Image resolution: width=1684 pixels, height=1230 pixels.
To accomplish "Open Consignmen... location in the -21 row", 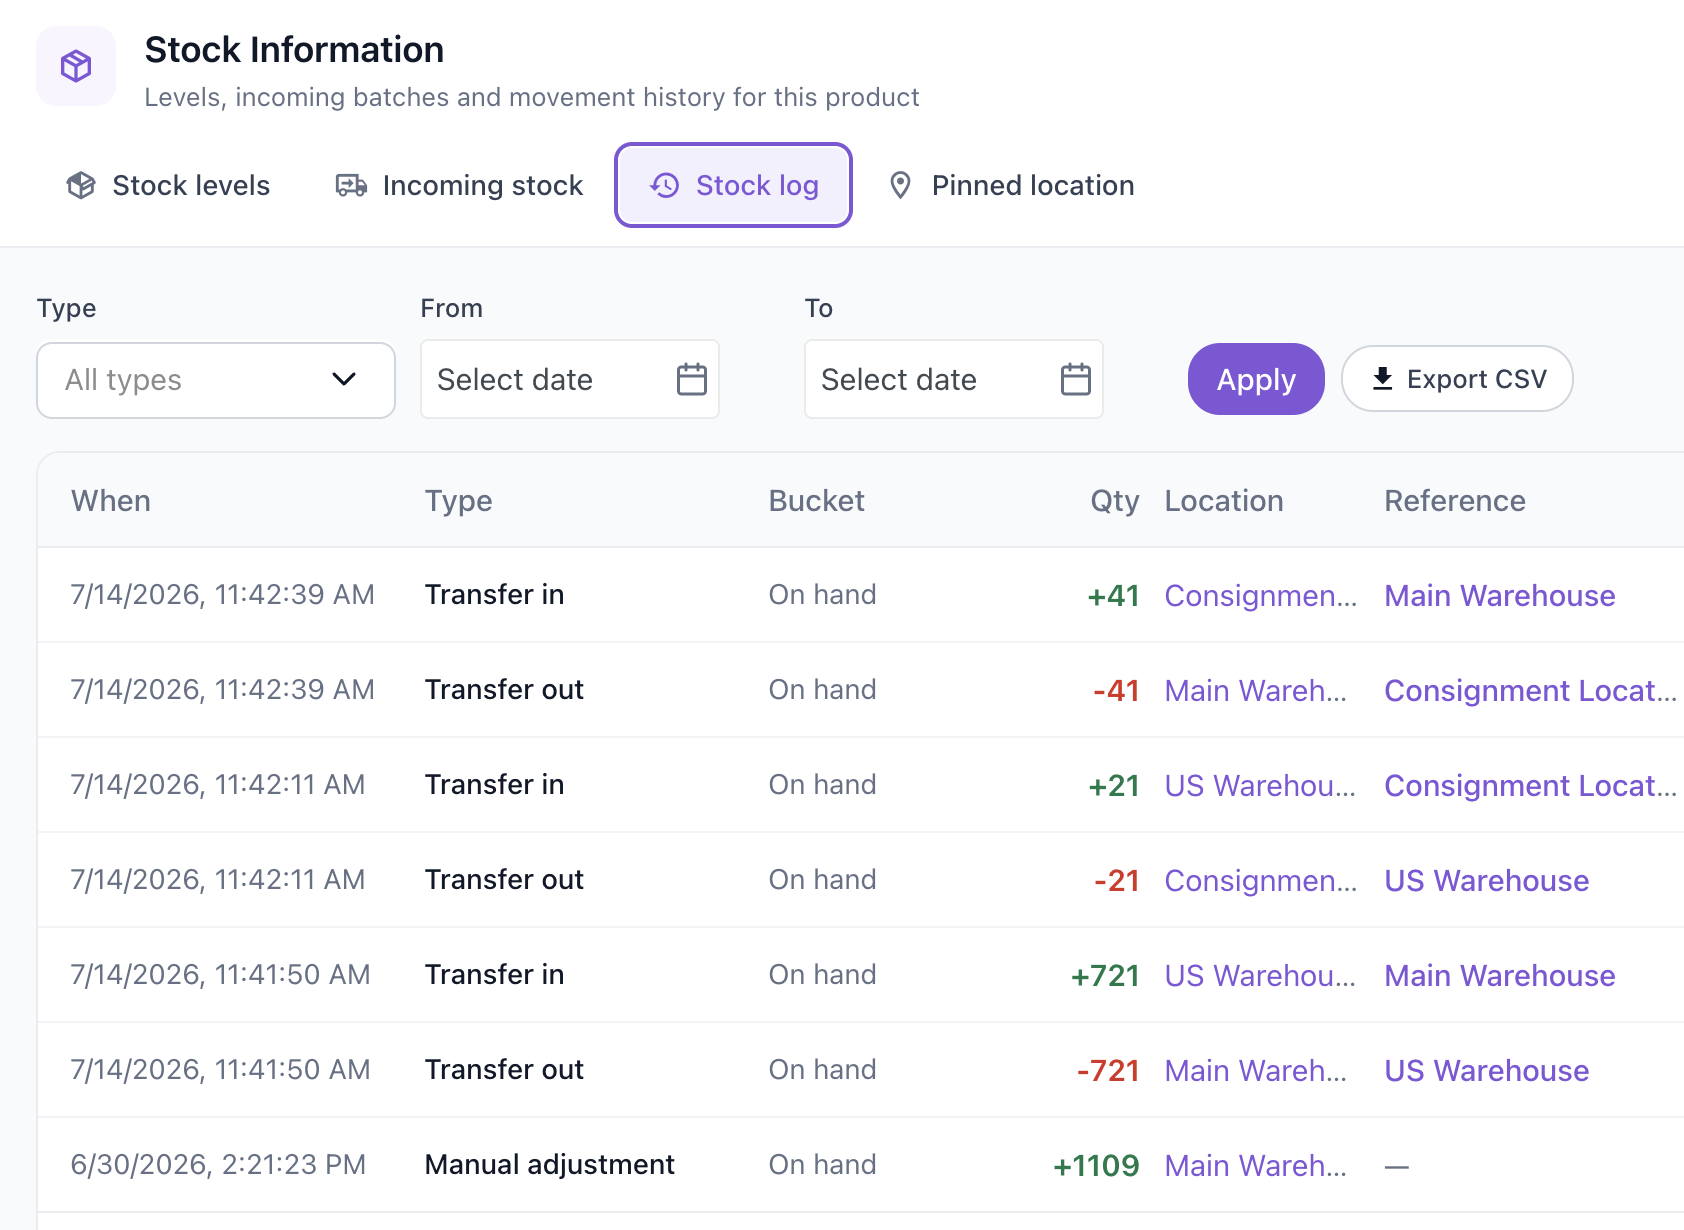I will pos(1261,880).
